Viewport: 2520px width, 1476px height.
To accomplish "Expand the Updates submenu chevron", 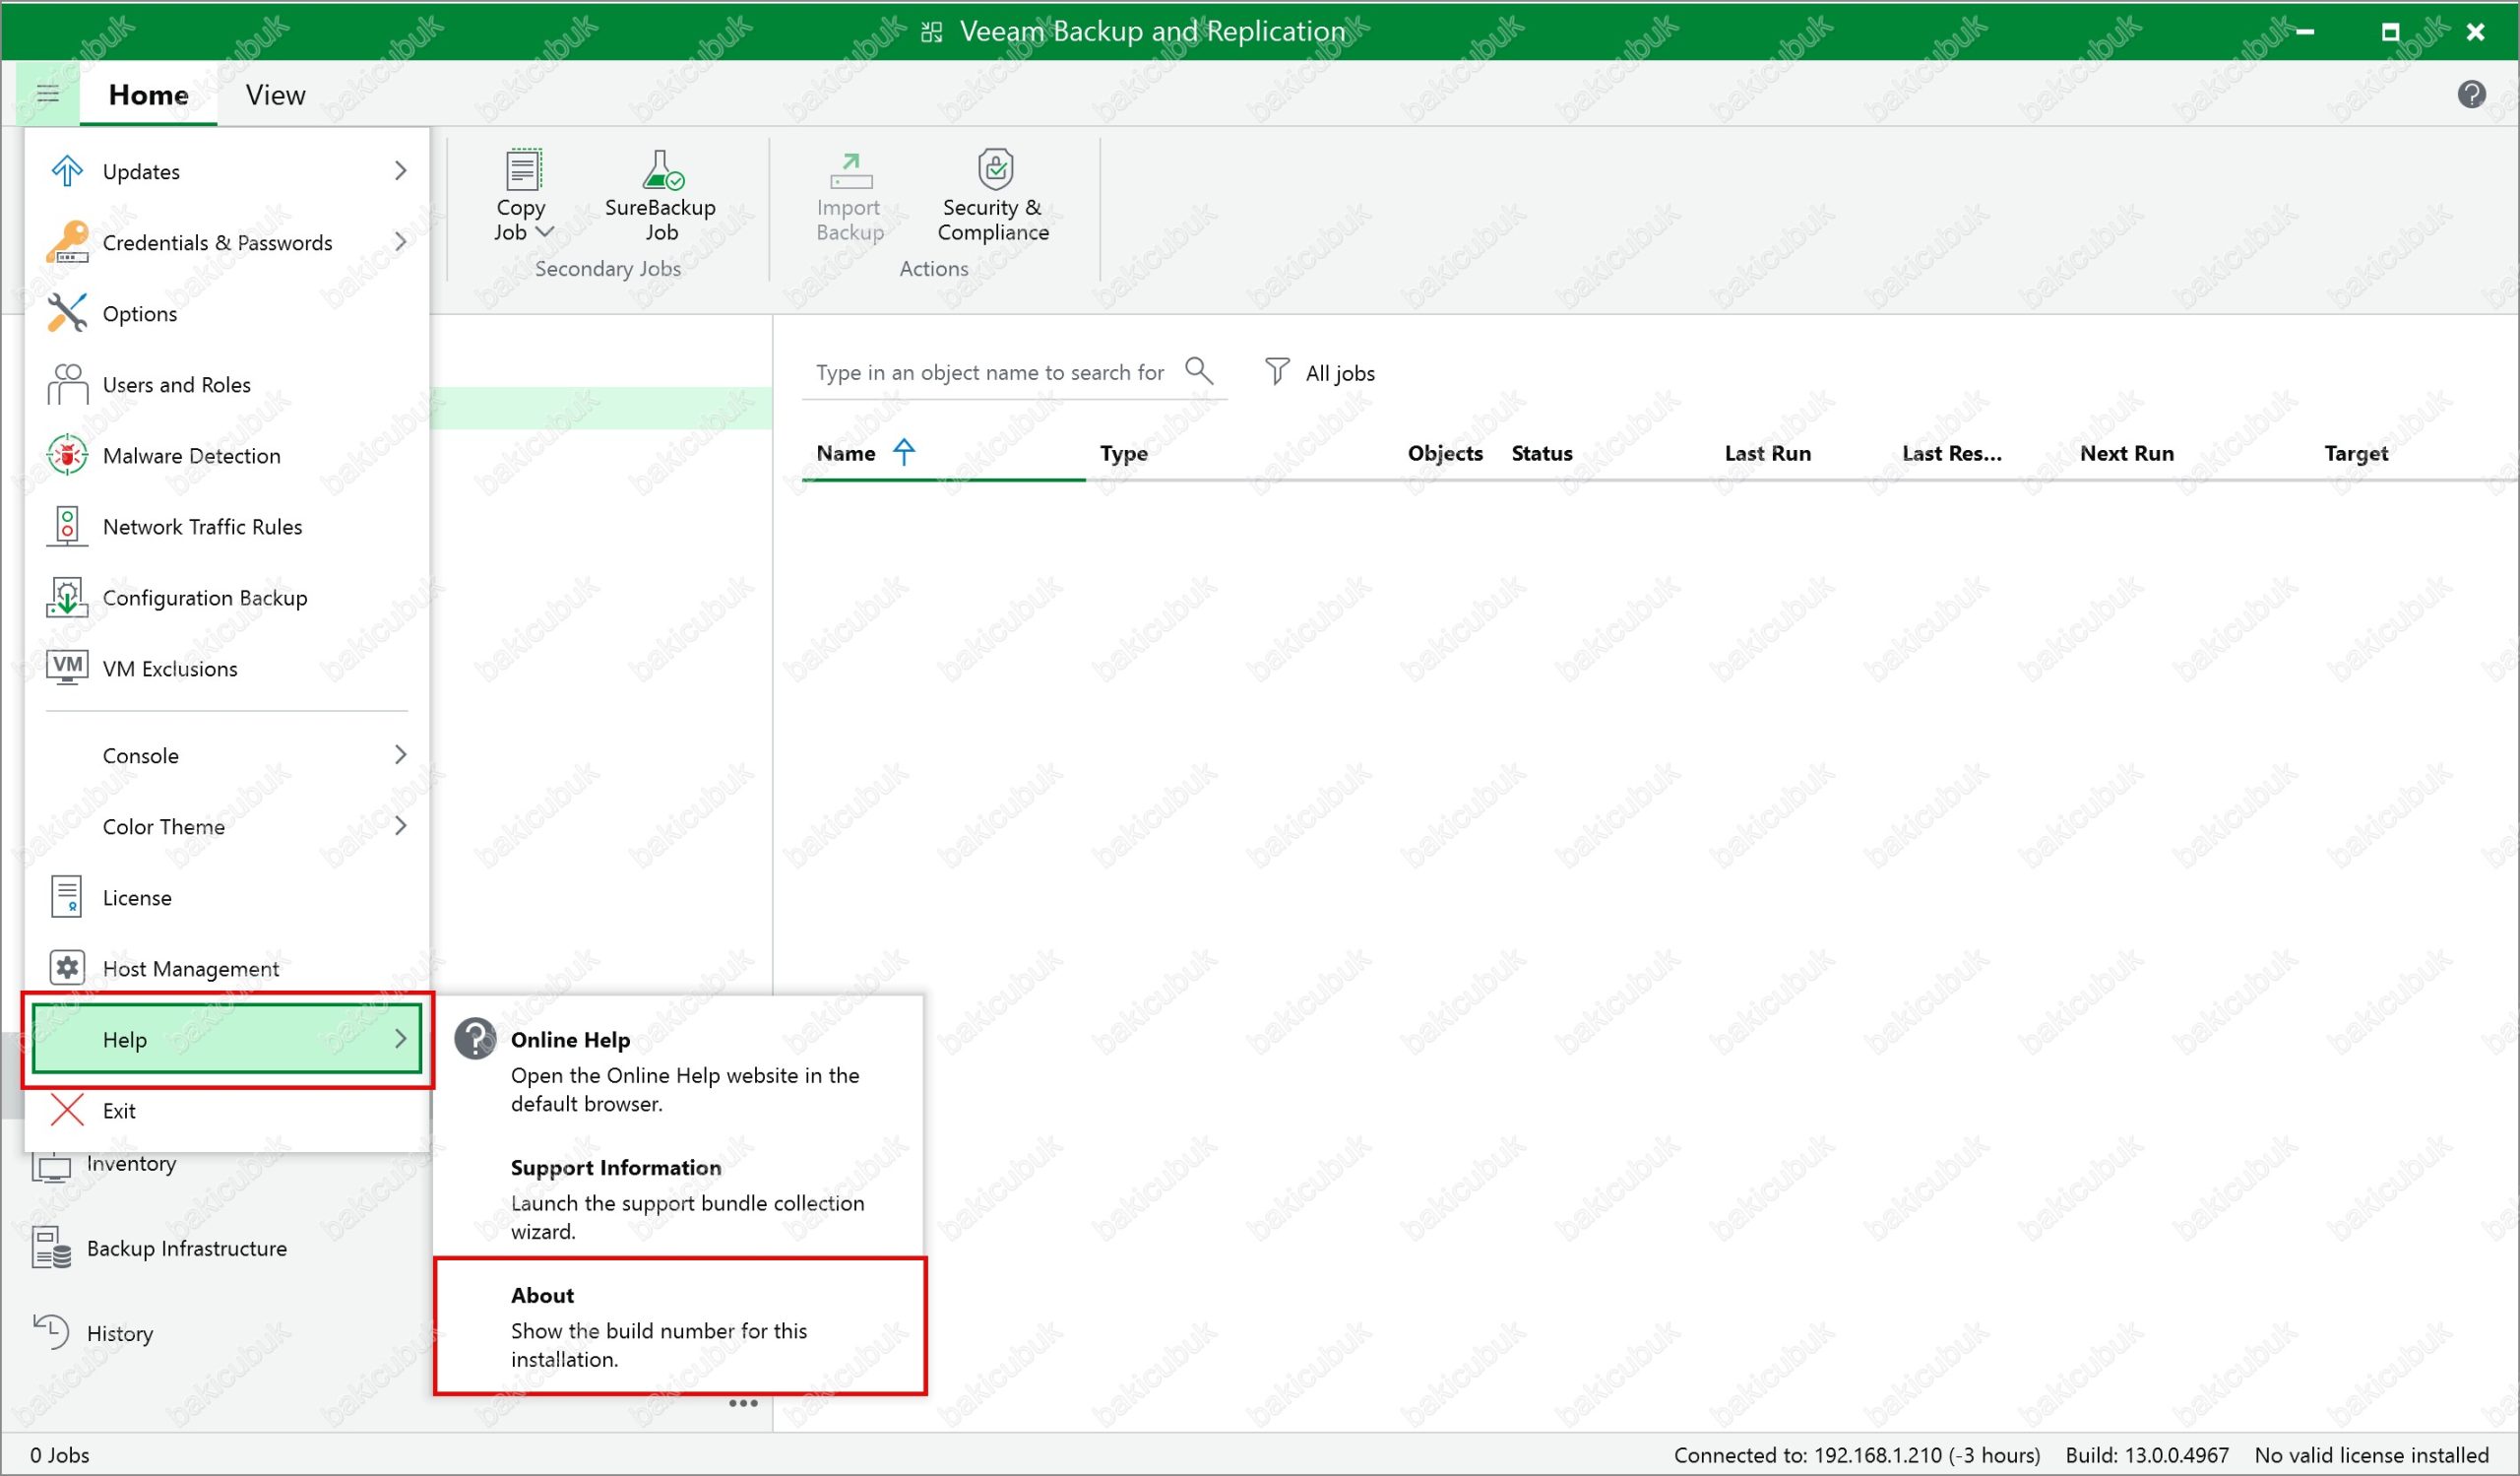I will coord(401,171).
